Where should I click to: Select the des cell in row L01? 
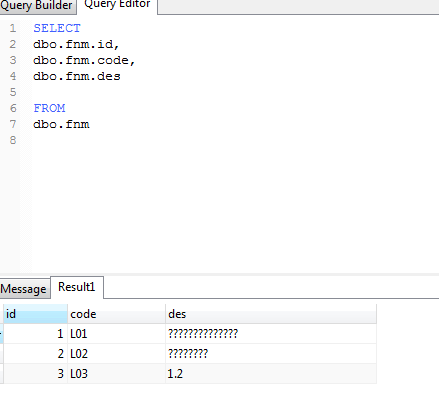click(271, 334)
